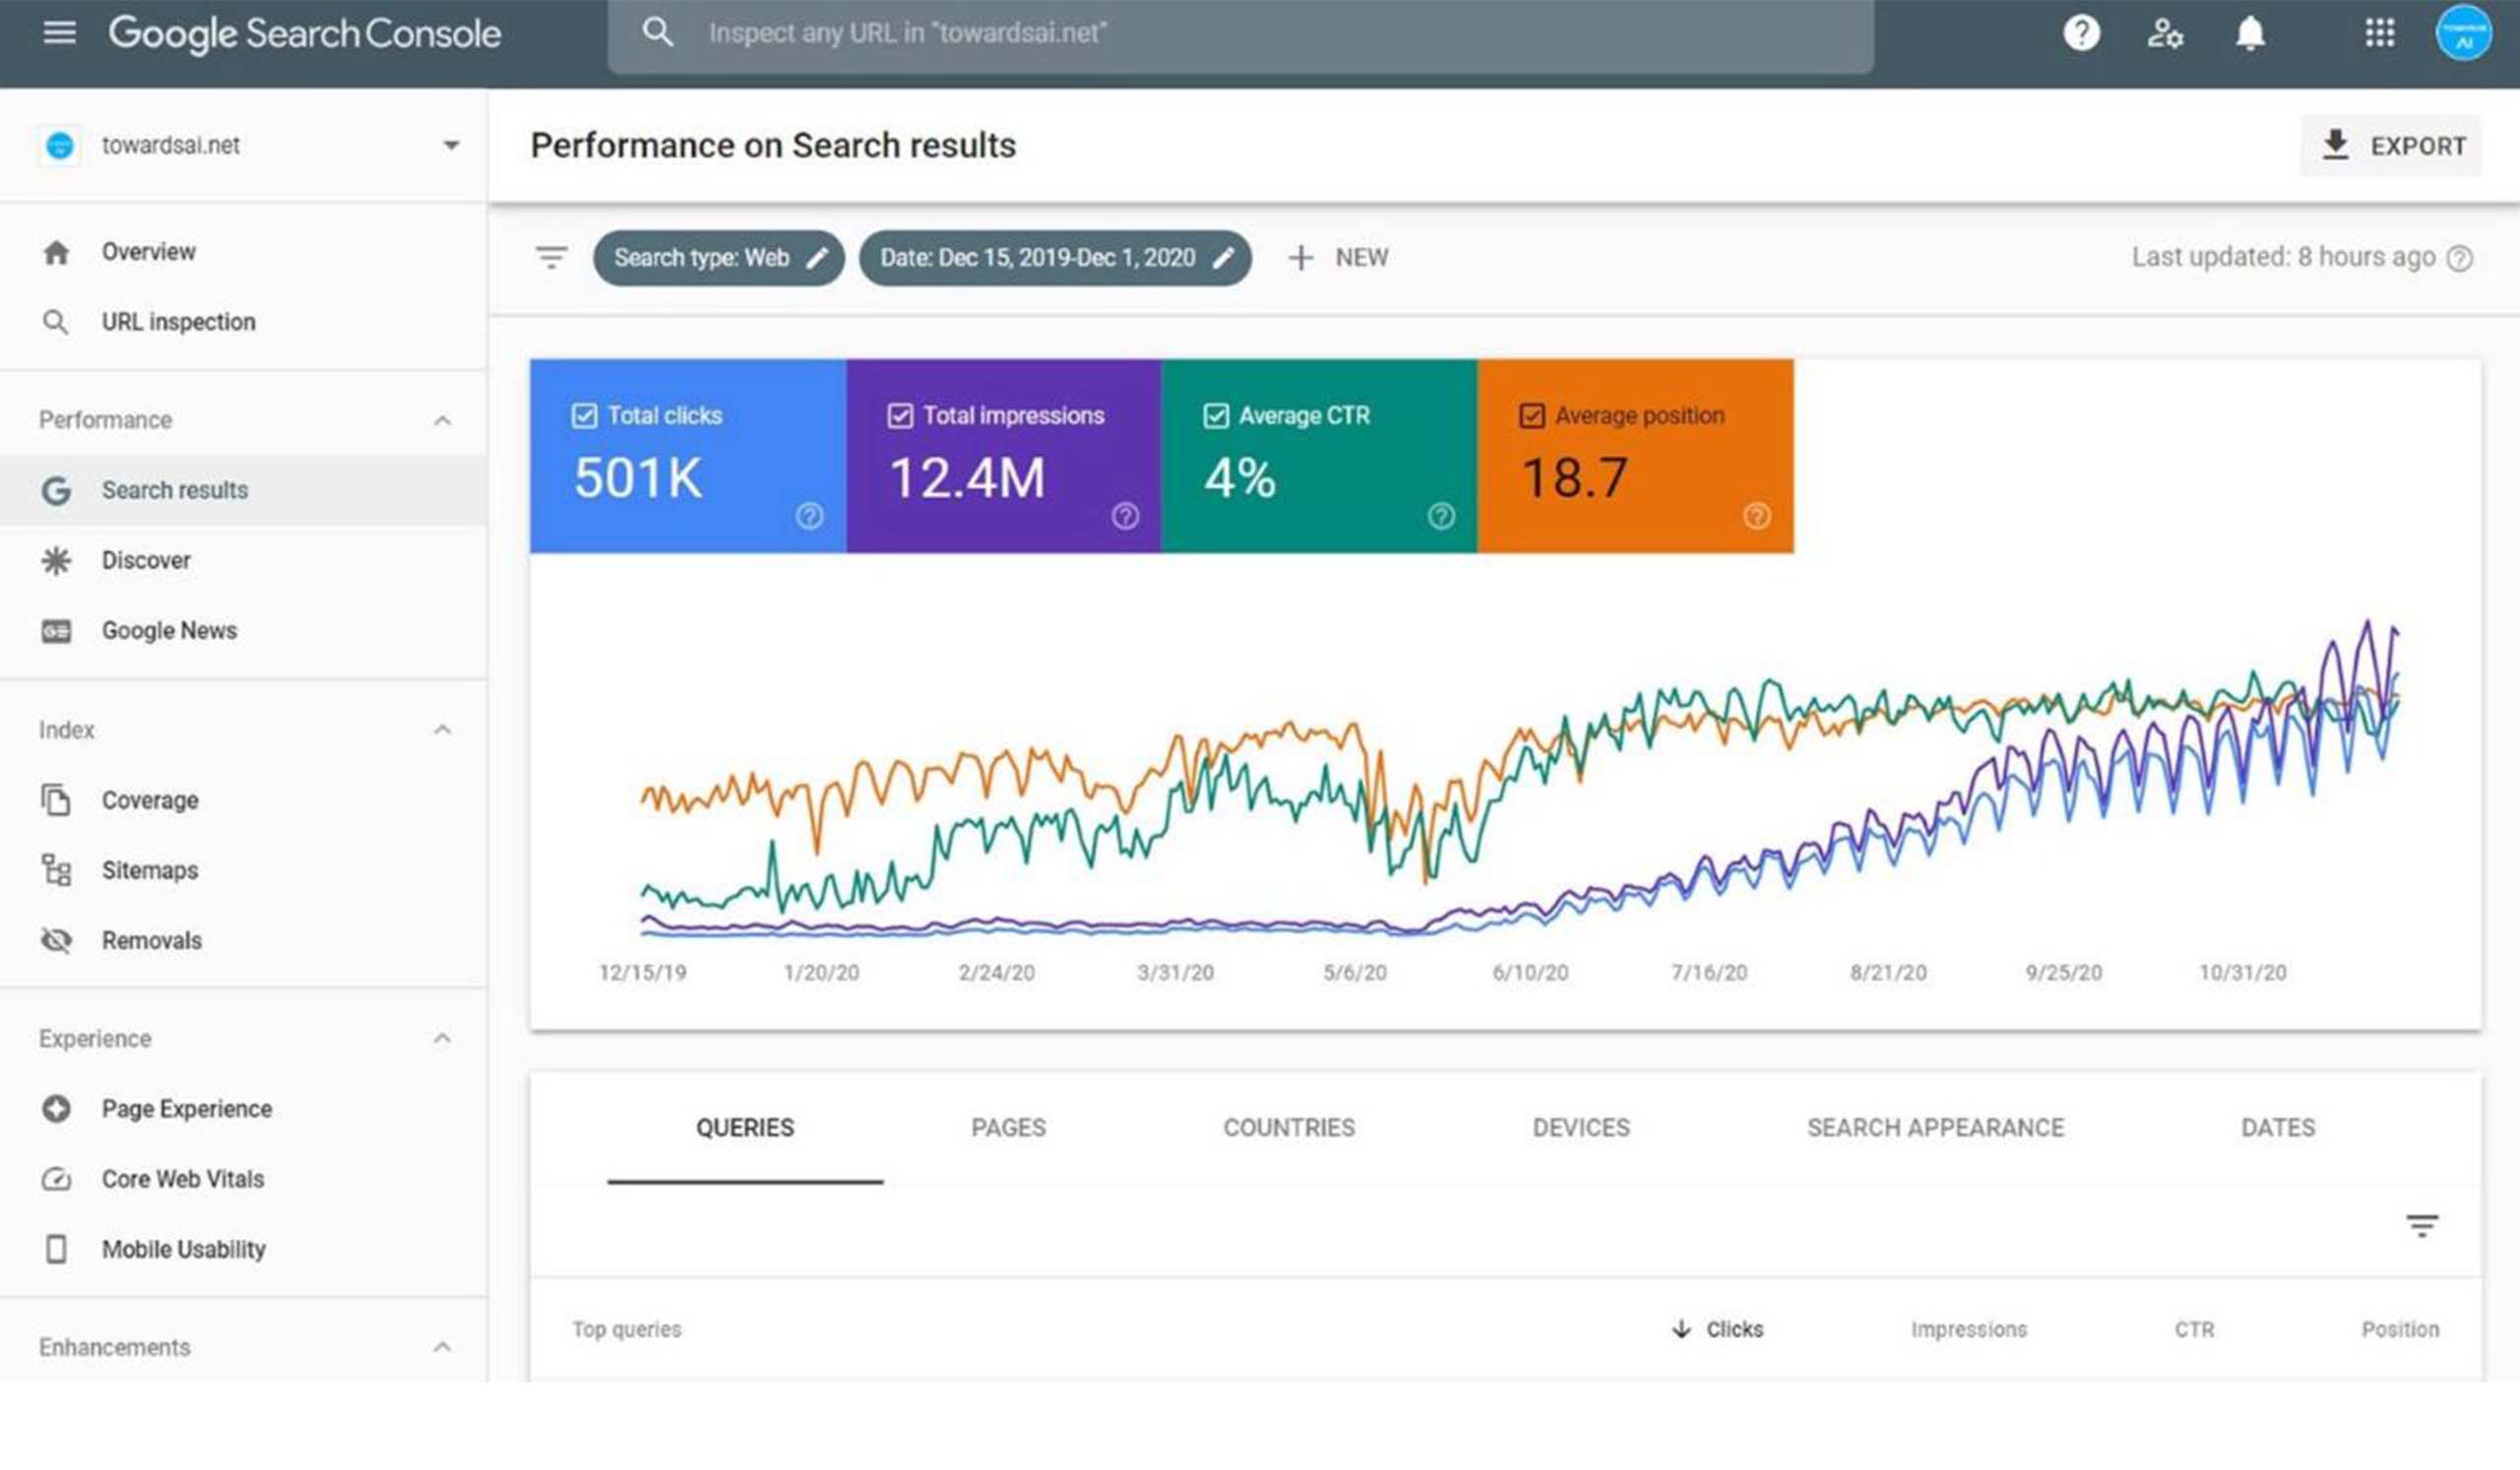Image resolution: width=2520 pixels, height=1470 pixels.
Task: Open users and permissions settings icon
Action: point(2165,33)
